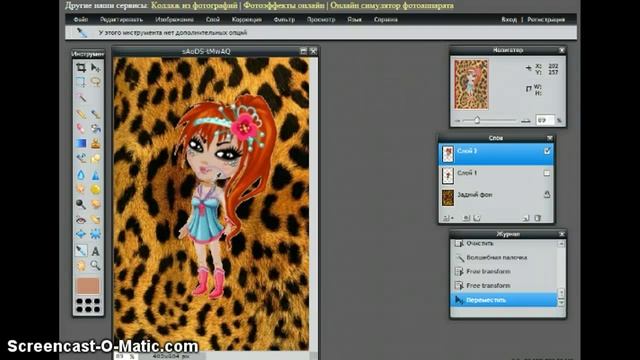Select the Gradient tool
This screenshot has width=640, height=360.
point(81,143)
